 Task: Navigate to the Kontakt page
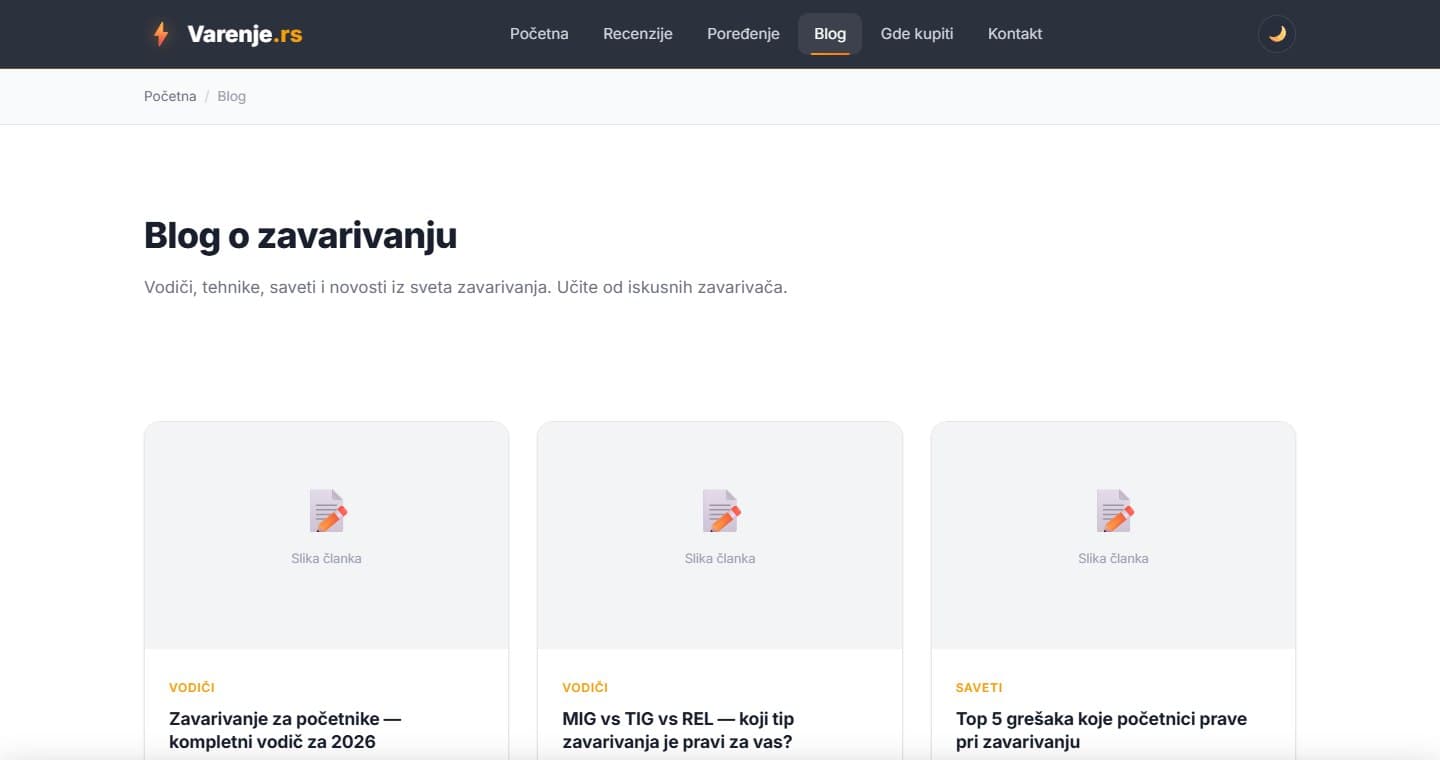pos(1015,34)
